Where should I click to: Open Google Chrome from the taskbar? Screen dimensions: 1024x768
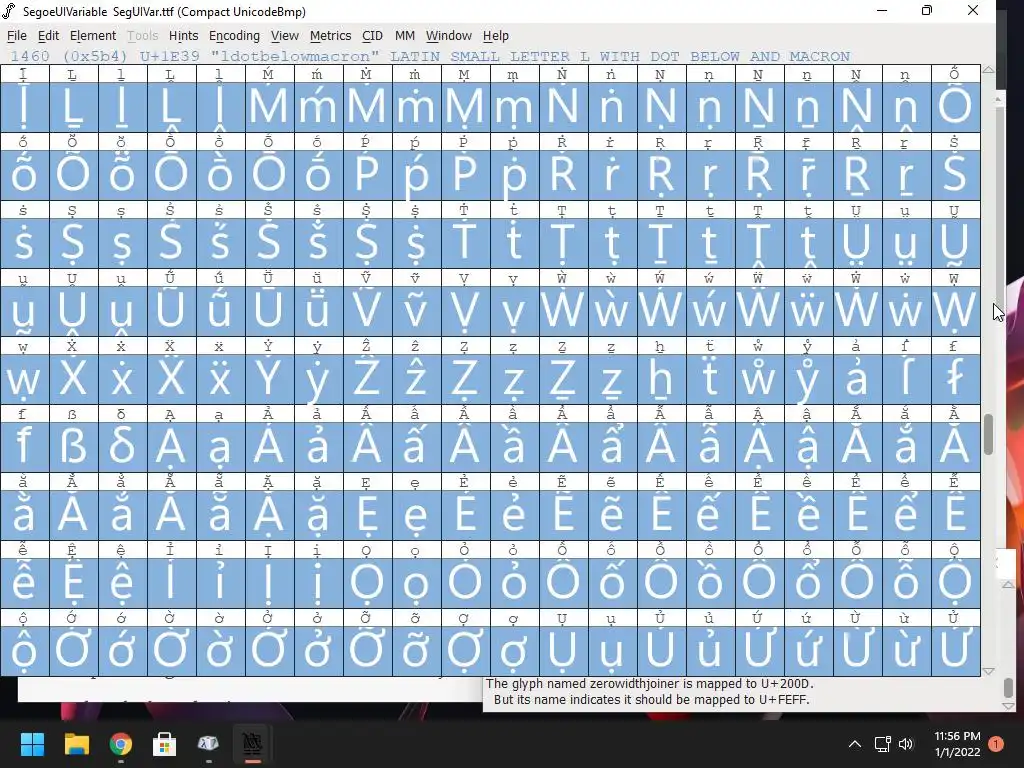pyautogui.click(x=121, y=744)
